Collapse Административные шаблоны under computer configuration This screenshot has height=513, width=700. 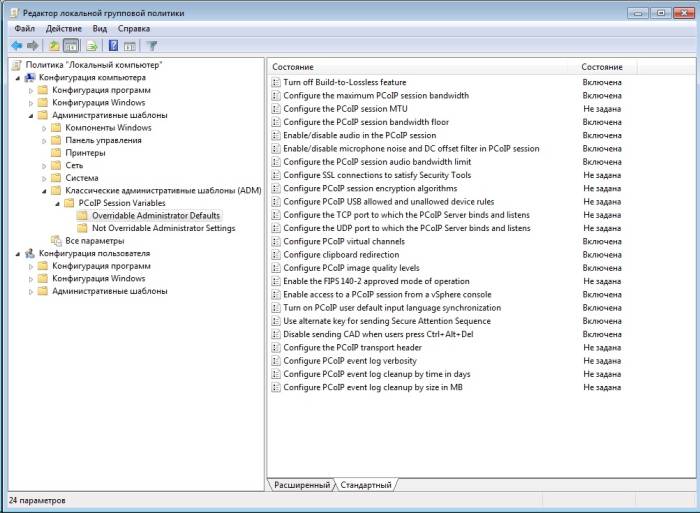(31, 116)
